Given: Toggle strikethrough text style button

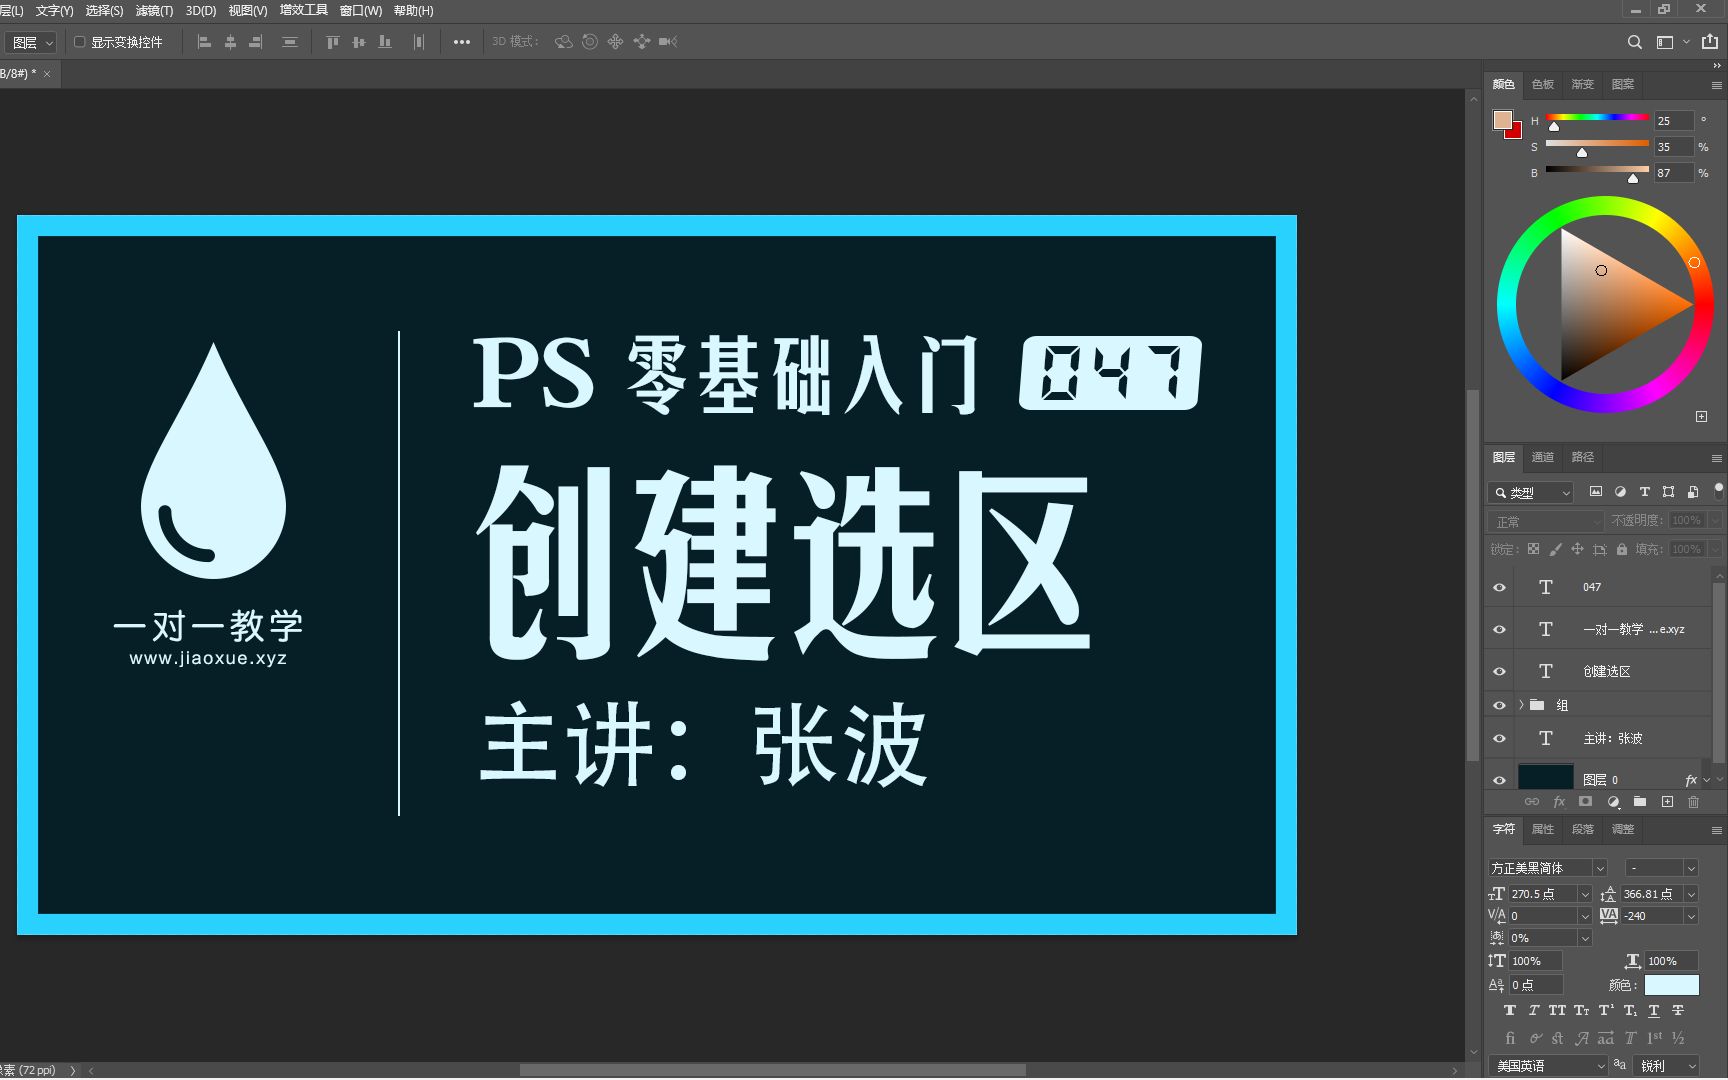Looking at the screenshot, I should tap(1678, 1011).
